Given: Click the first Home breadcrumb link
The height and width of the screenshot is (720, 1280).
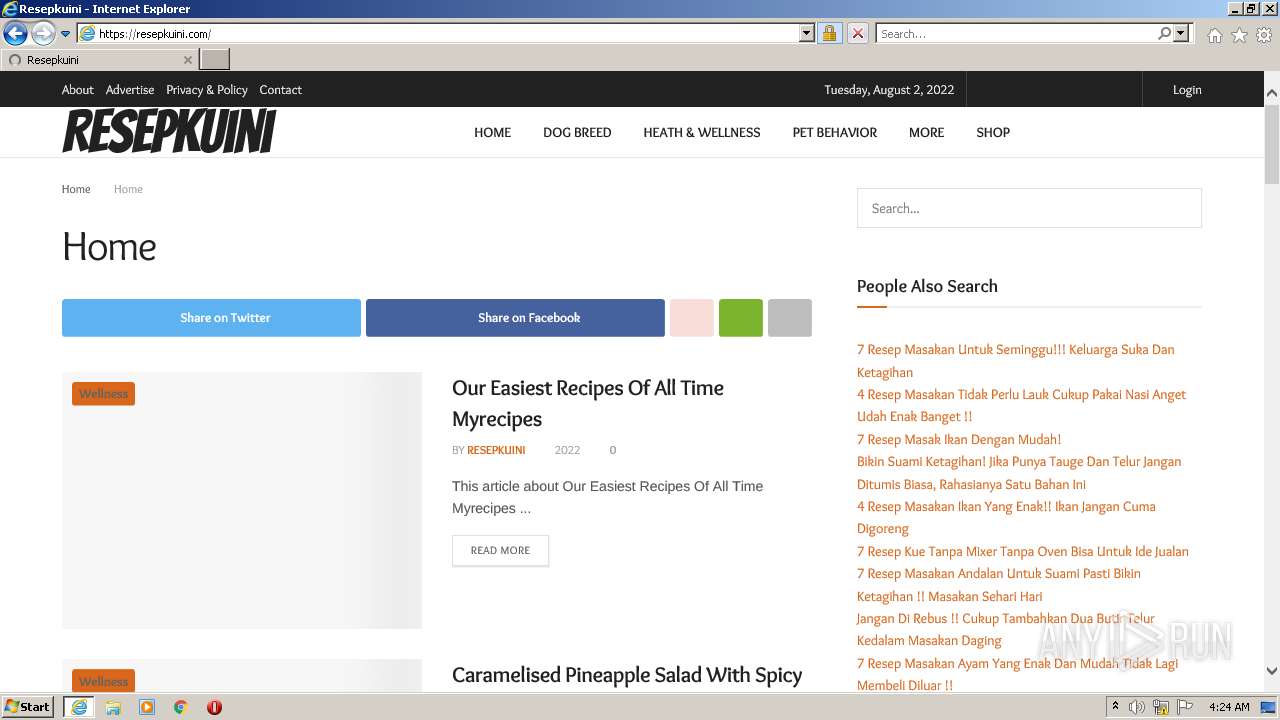Looking at the screenshot, I should click(76, 189).
